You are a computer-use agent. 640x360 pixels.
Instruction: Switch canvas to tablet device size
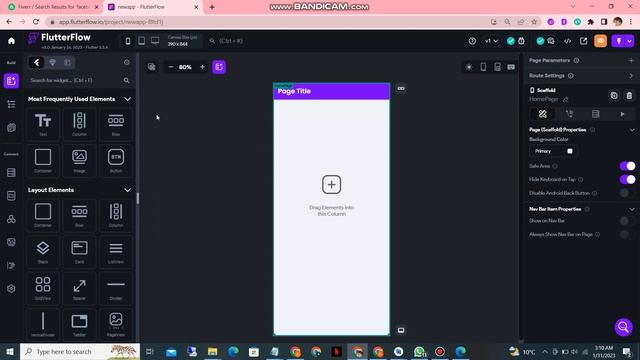[141, 41]
